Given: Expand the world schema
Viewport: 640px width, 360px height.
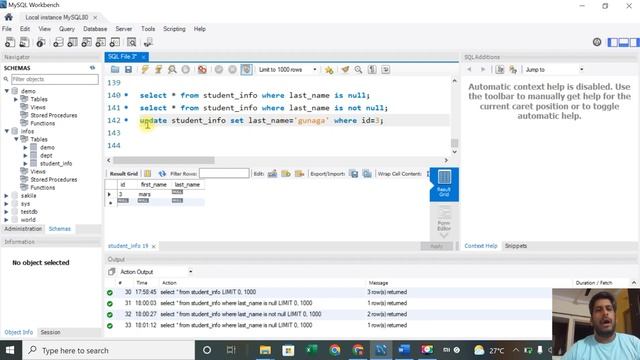Looking at the screenshot, I should tap(7, 220).
